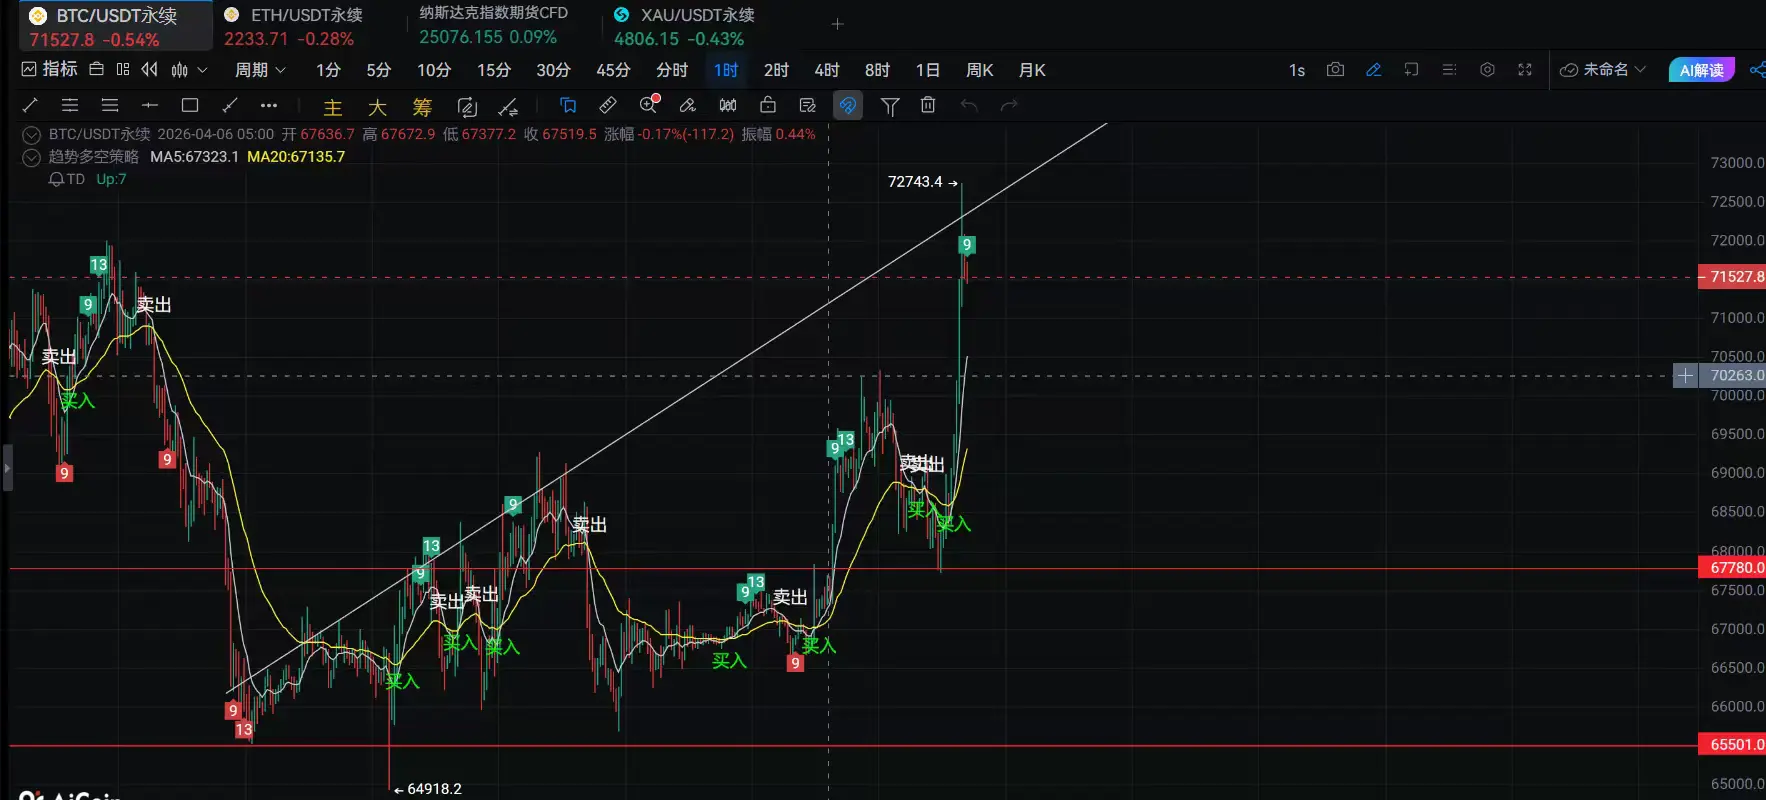Click the zoom-in magnifier icon

649,104
